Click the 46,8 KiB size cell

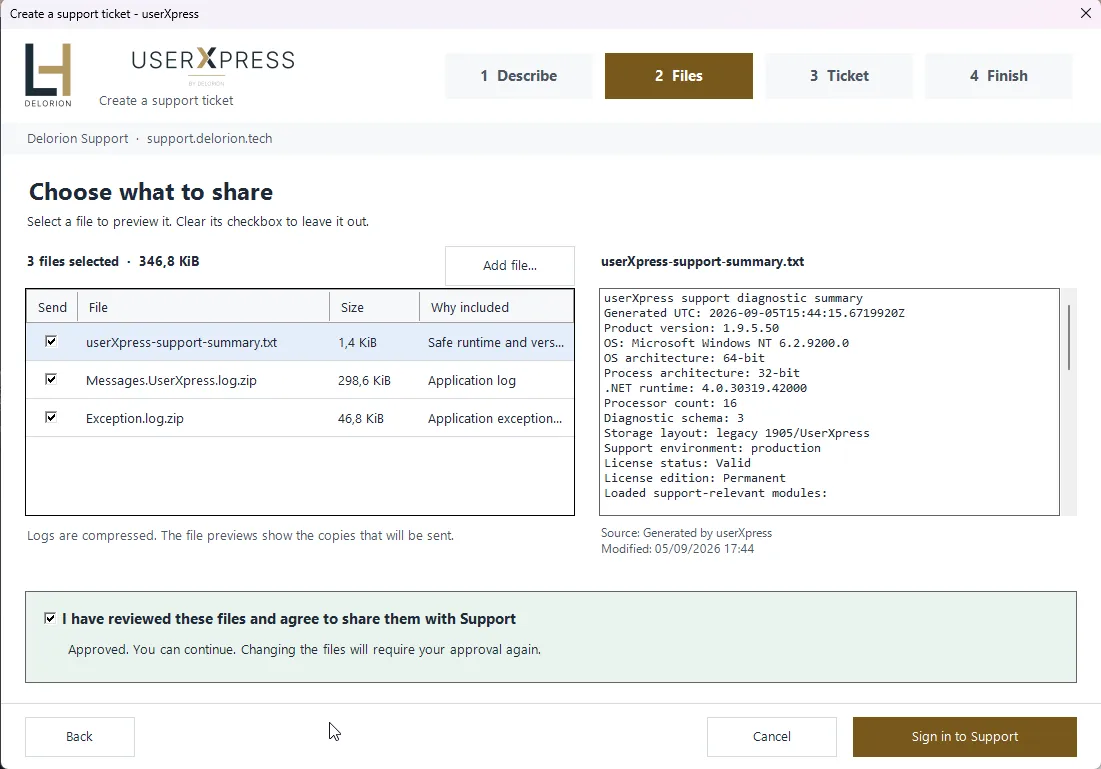(361, 419)
